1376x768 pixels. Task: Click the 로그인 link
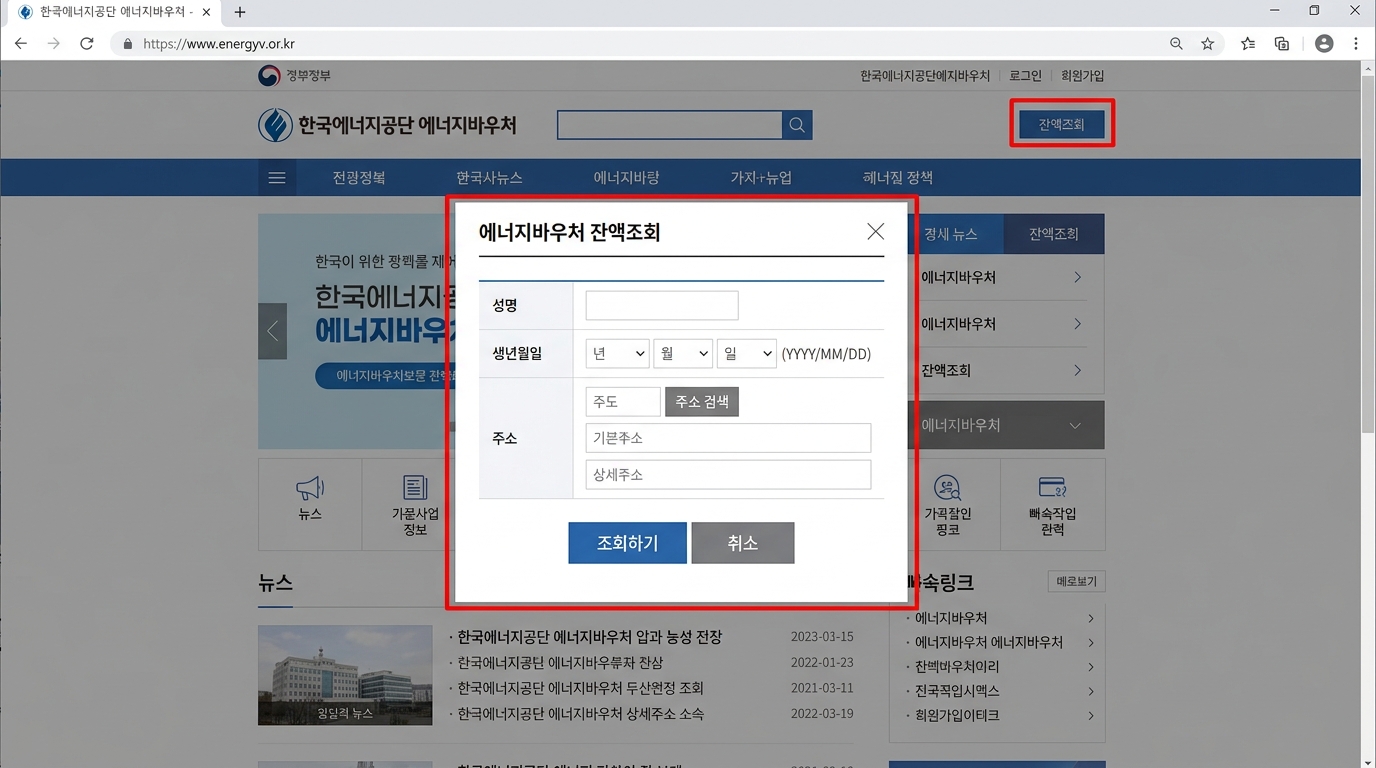click(x=1025, y=76)
